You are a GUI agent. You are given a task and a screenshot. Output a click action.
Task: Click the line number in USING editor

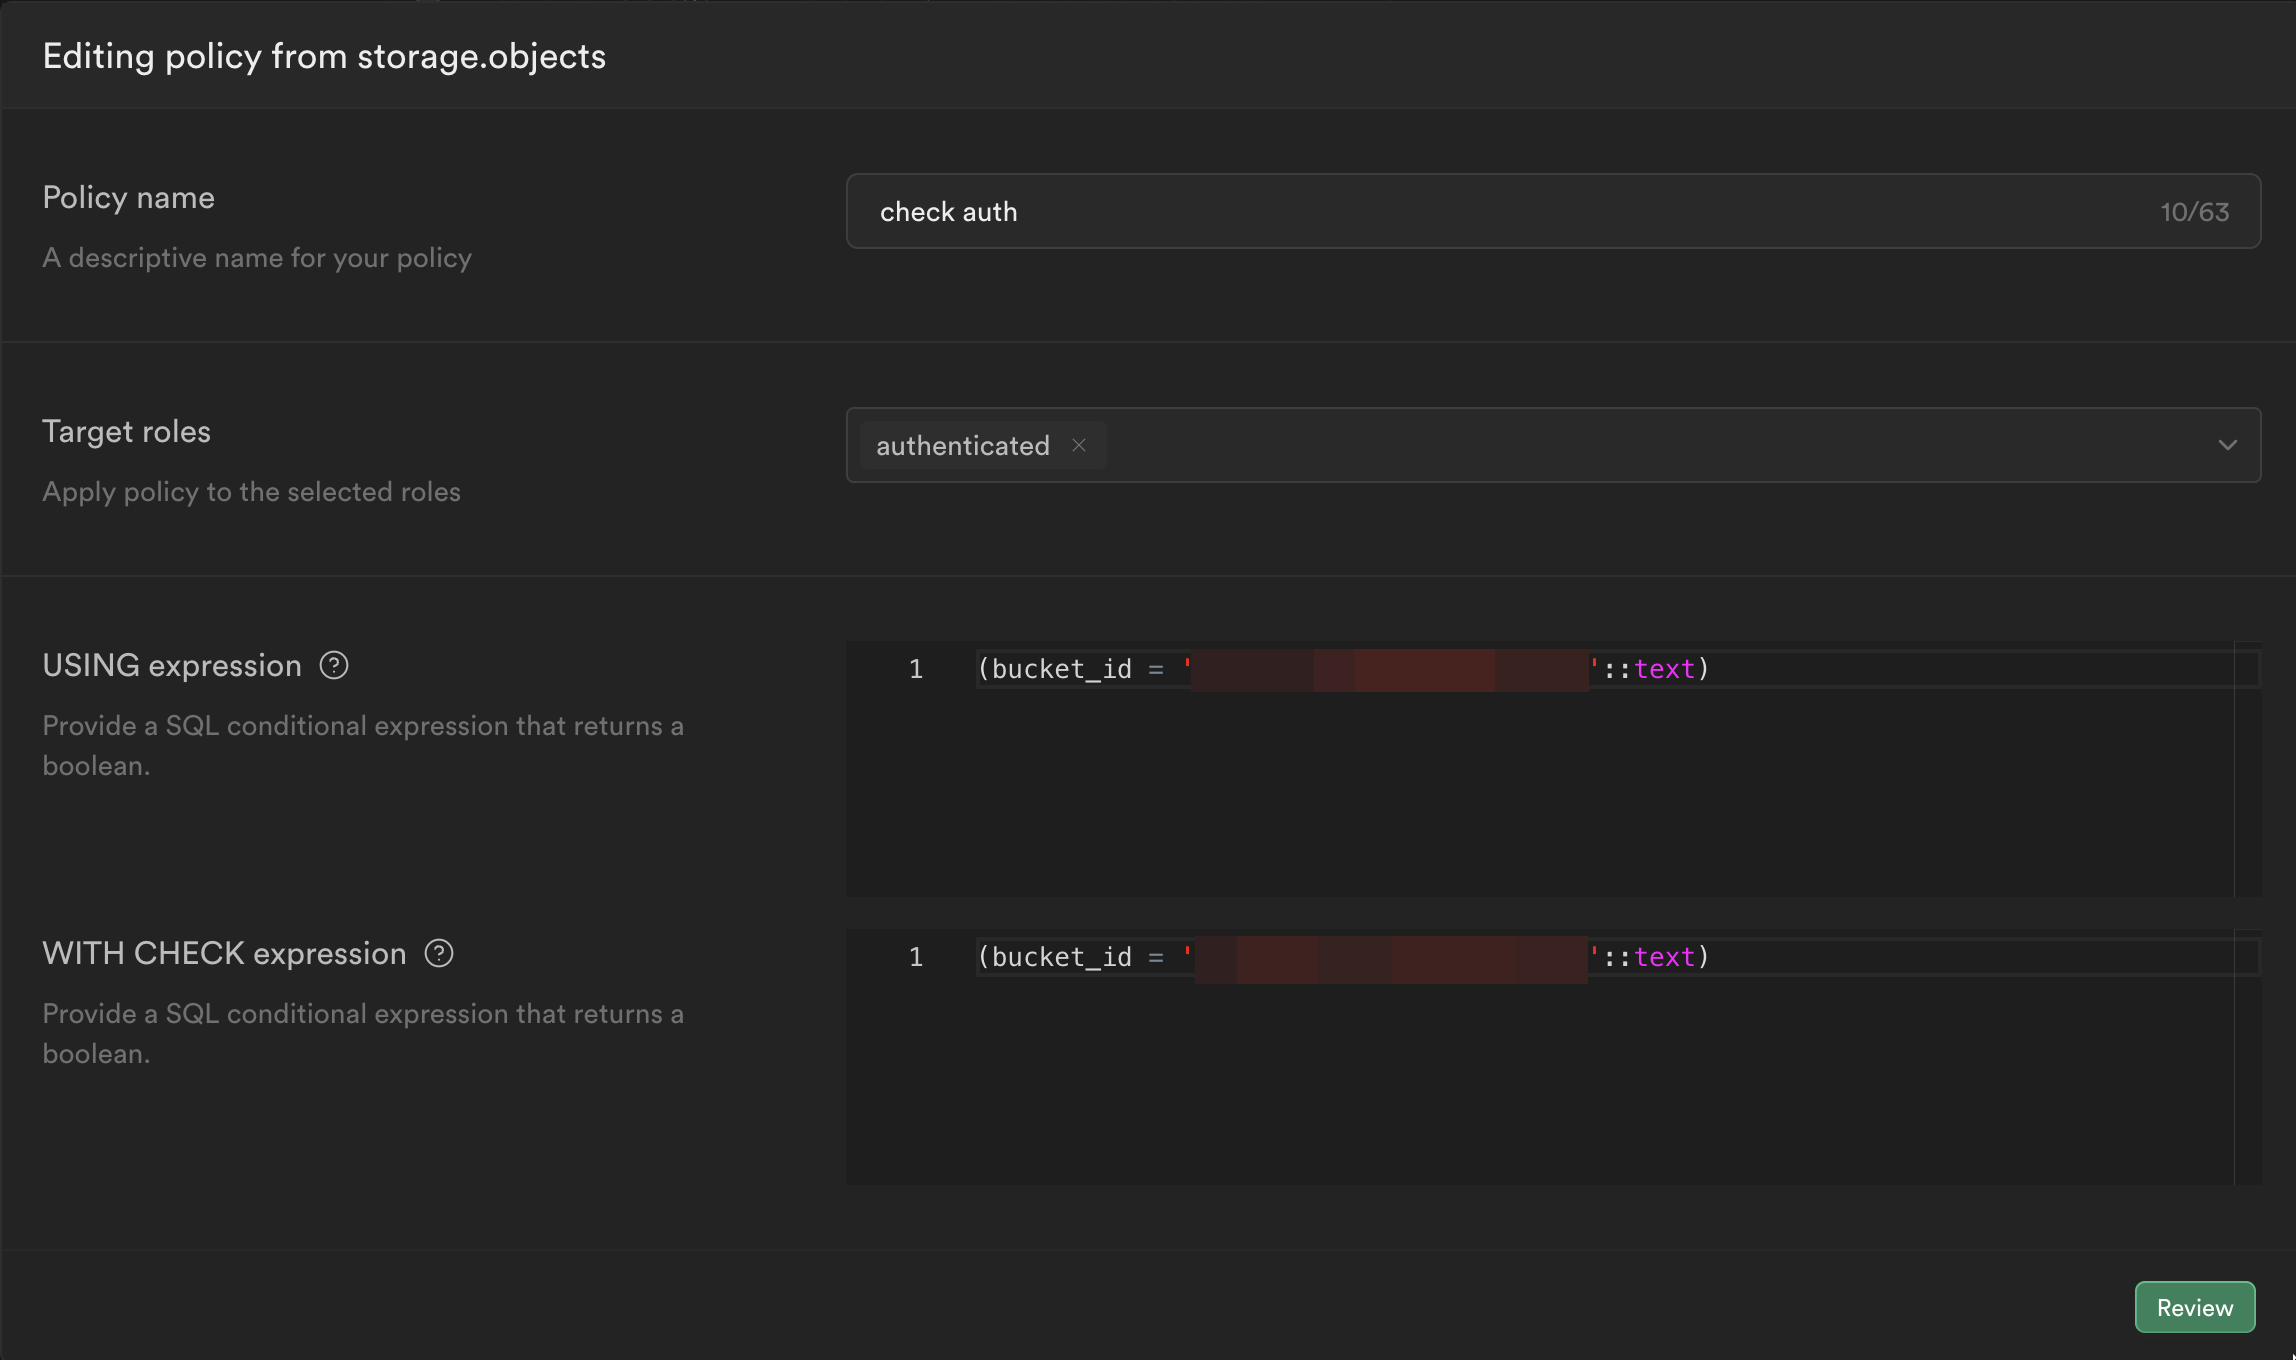914,668
